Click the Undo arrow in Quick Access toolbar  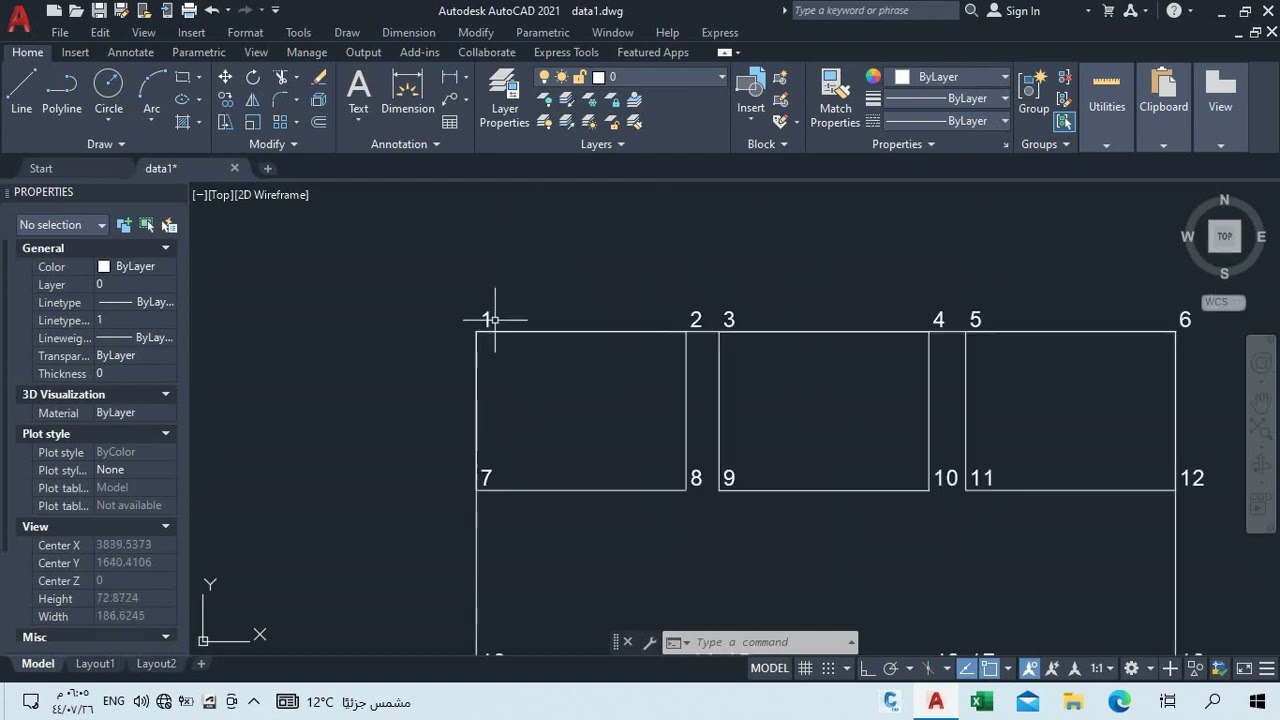(212, 11)
